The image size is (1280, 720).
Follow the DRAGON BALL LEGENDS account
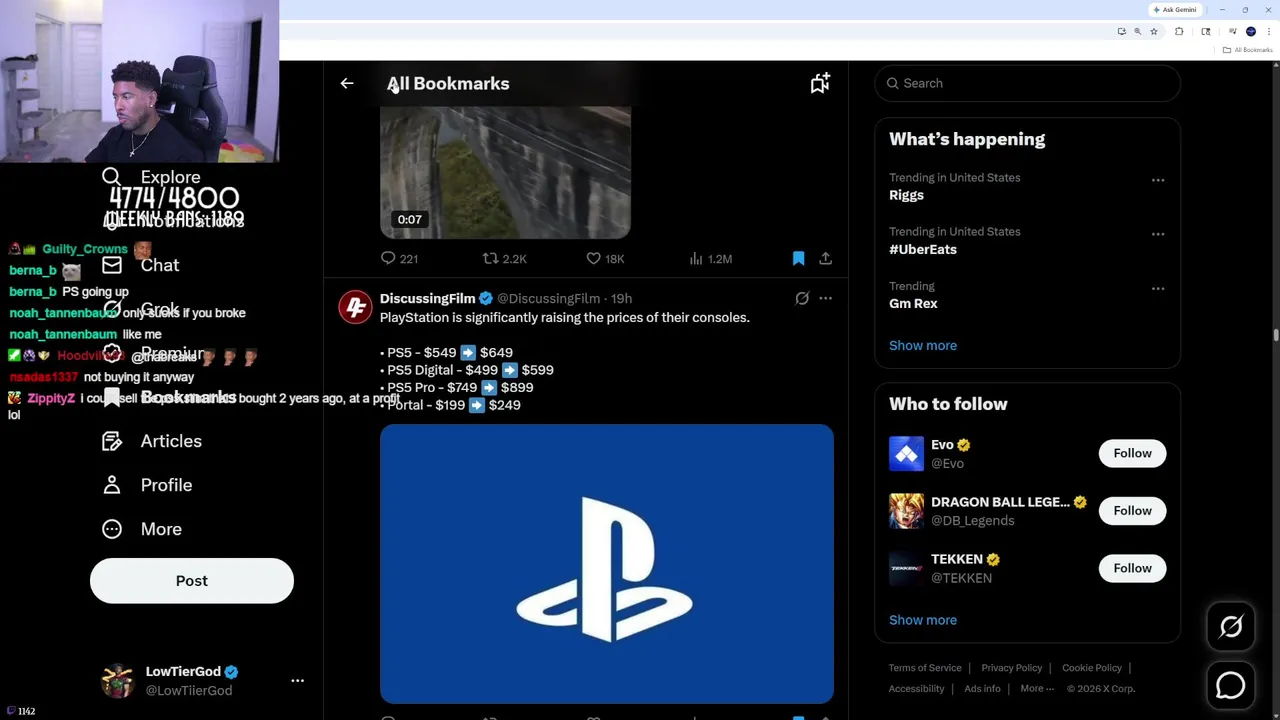[1132, 511]
